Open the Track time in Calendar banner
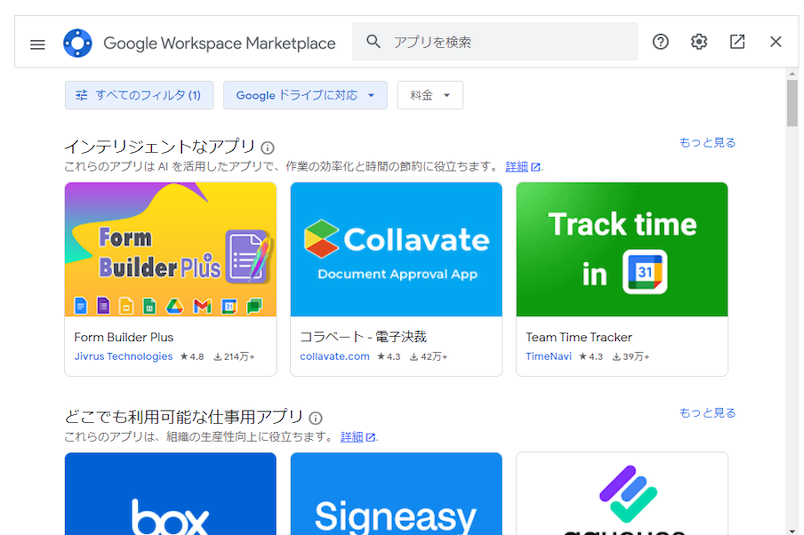This screenshot has width=804, height=535. point(622,249)
